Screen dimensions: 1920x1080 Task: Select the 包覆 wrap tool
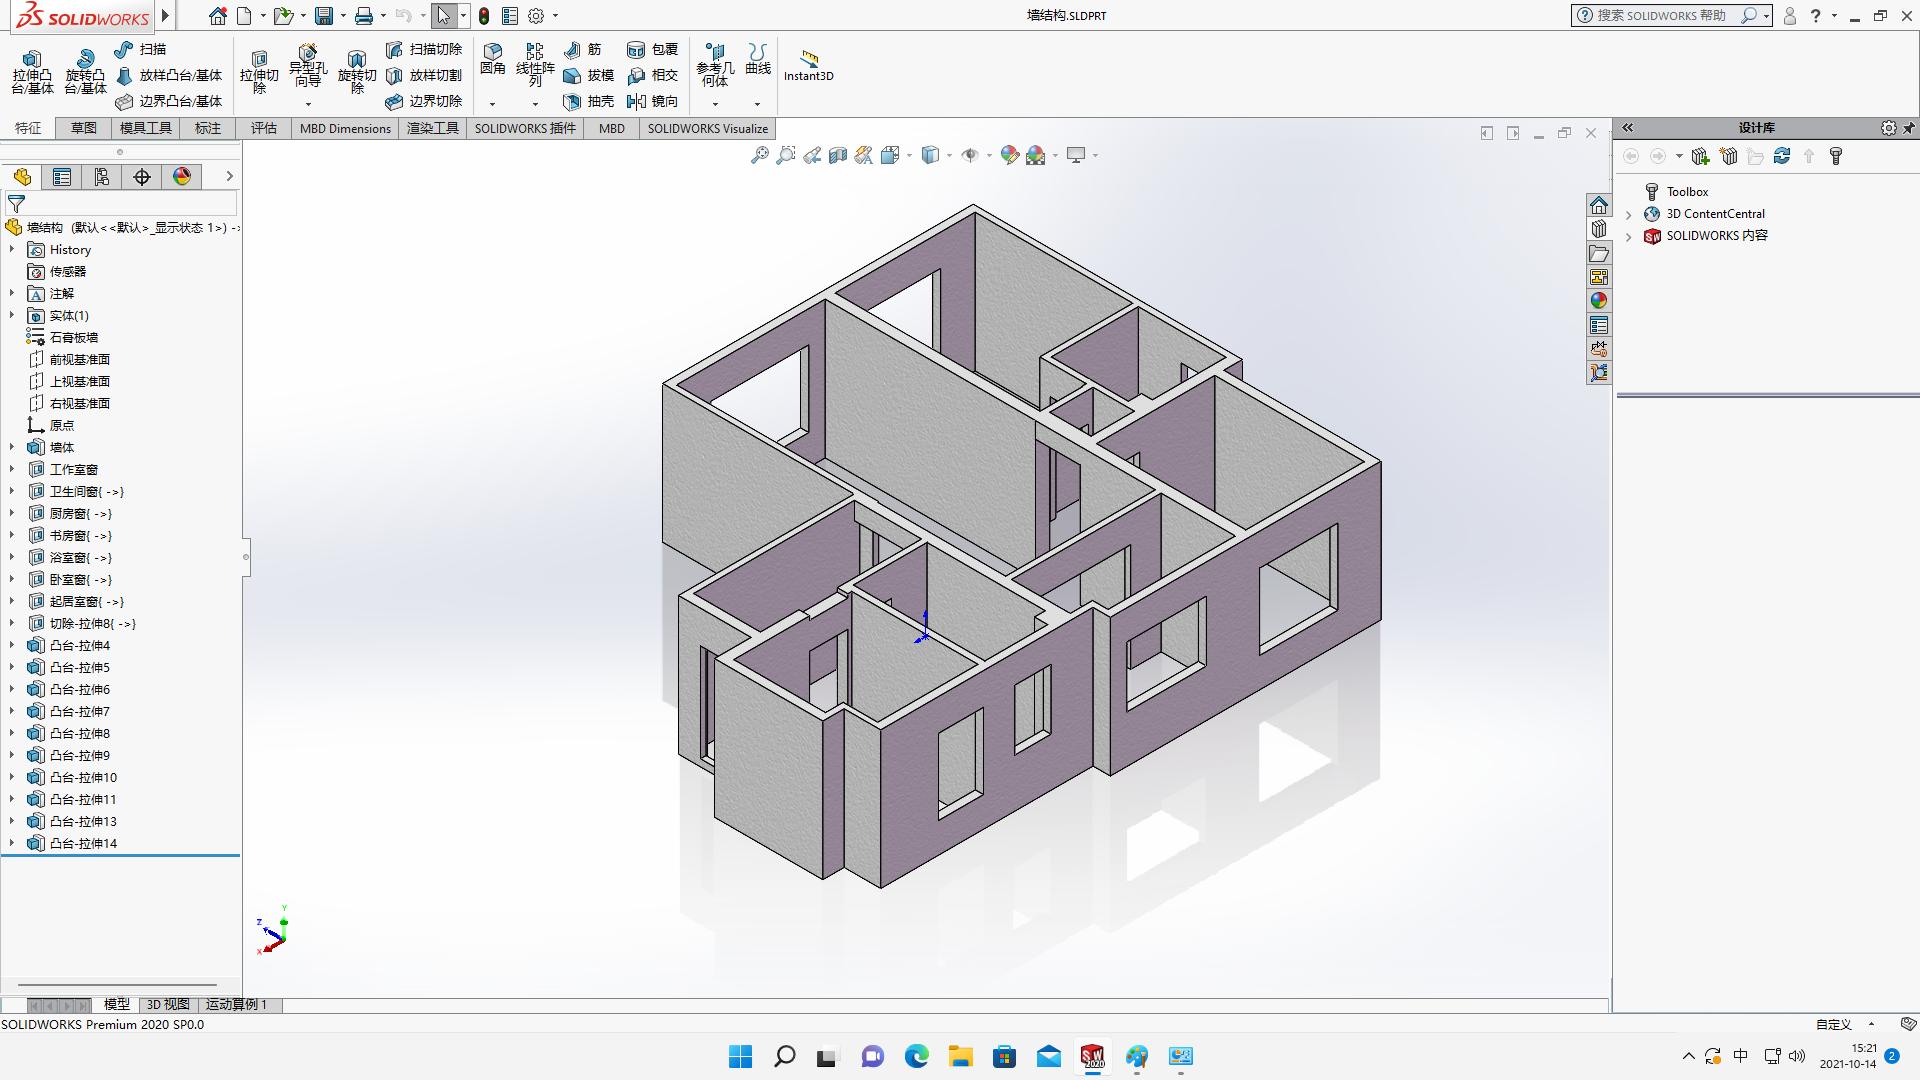pos(652,49)
